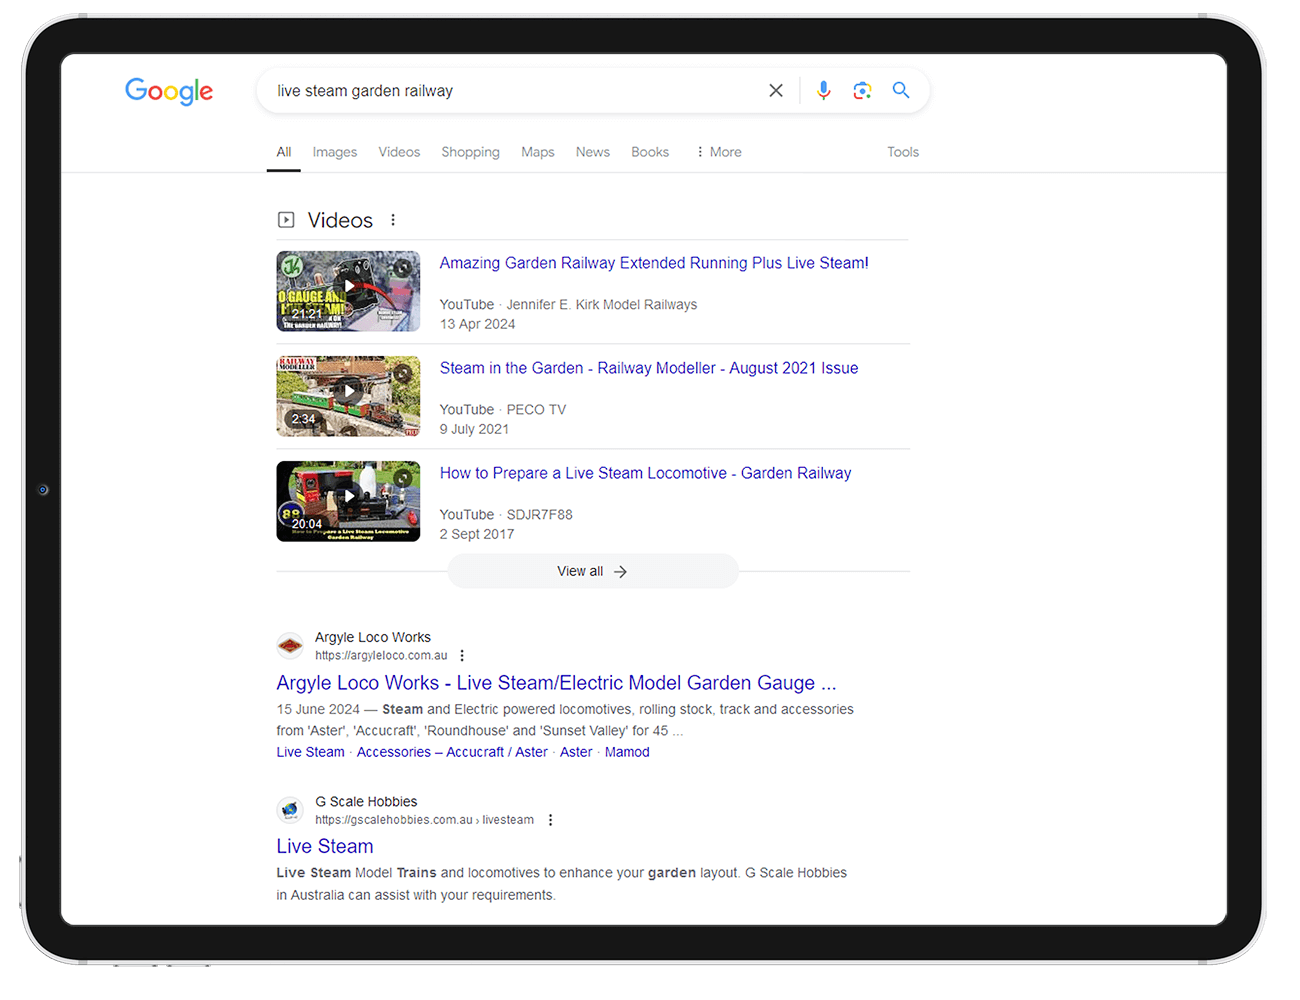The height and width of the screenshot is (1000, 1300).
Task: Click the G Scale Hobbies favicon
Action: (290, 810)
